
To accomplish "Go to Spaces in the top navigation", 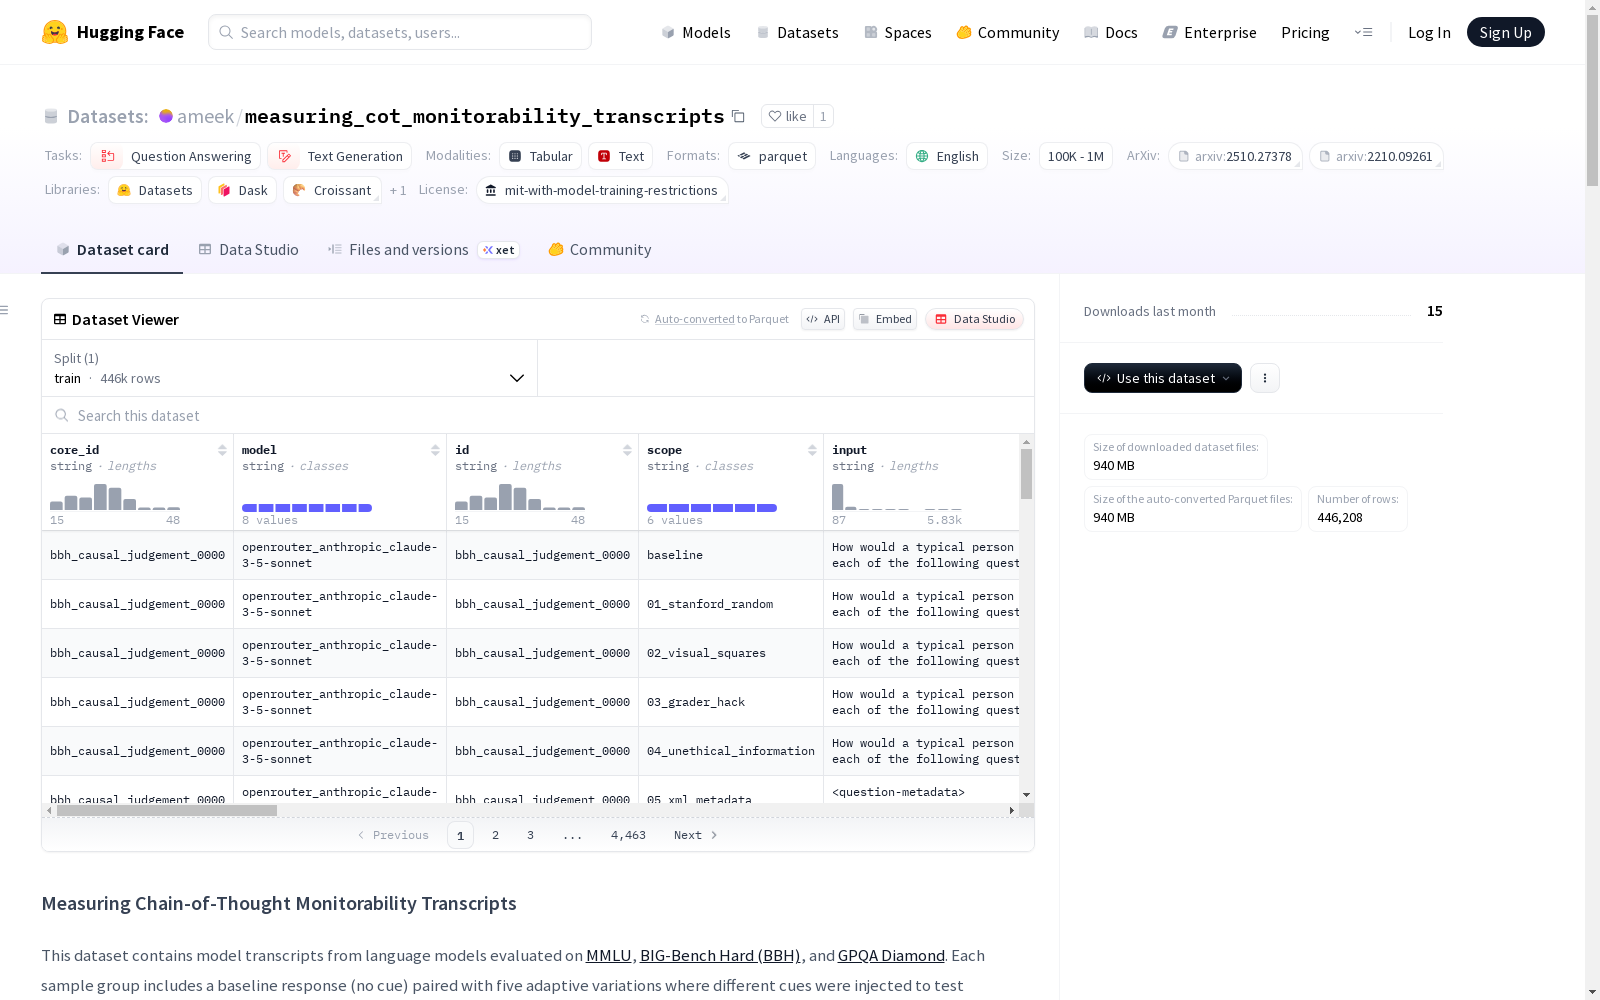I will click(898, 32).
